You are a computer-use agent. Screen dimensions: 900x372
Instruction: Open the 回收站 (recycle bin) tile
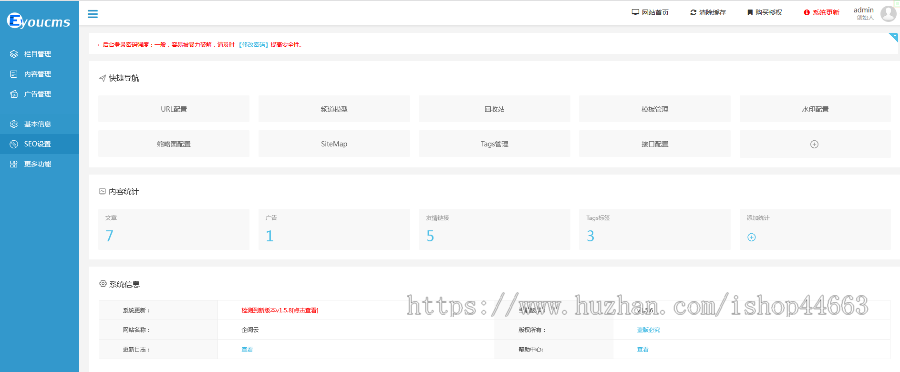pyautogui.click(x=494, y=108)
